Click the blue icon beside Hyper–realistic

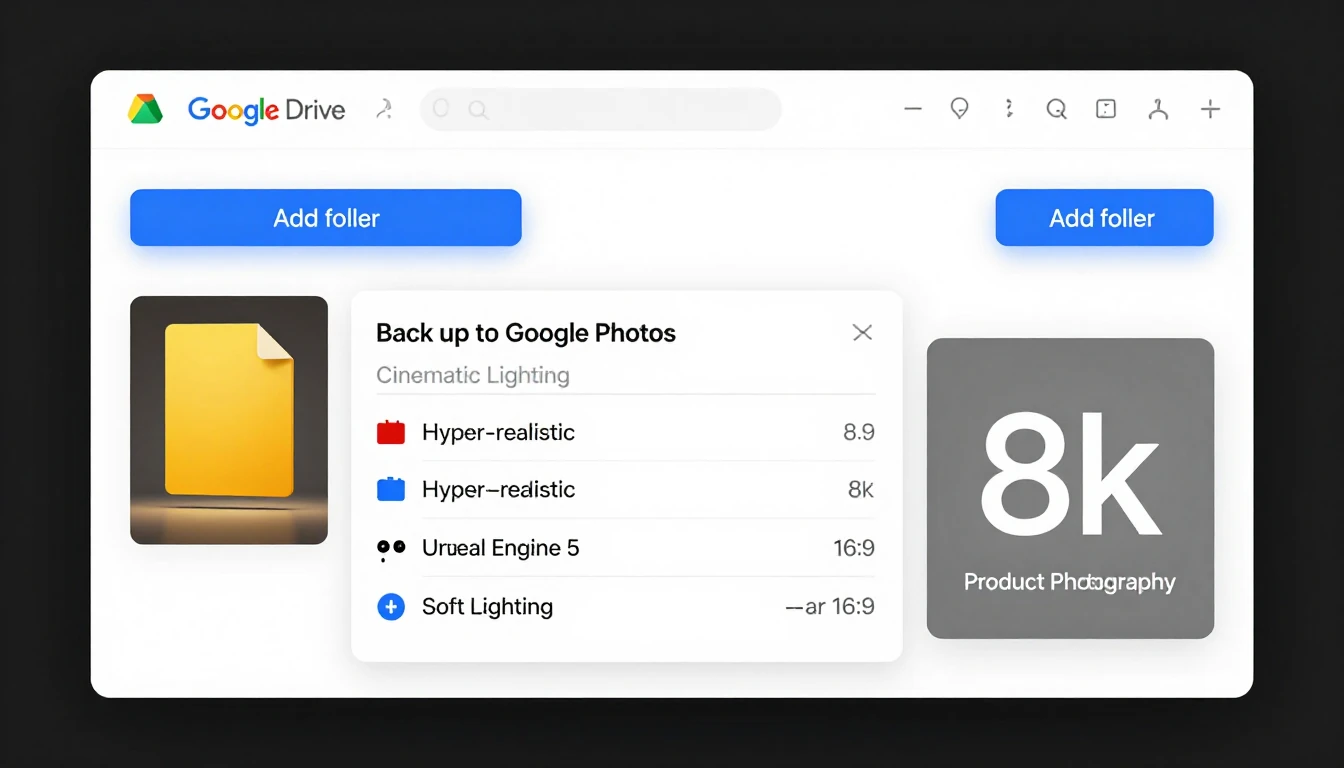point(390,489)
